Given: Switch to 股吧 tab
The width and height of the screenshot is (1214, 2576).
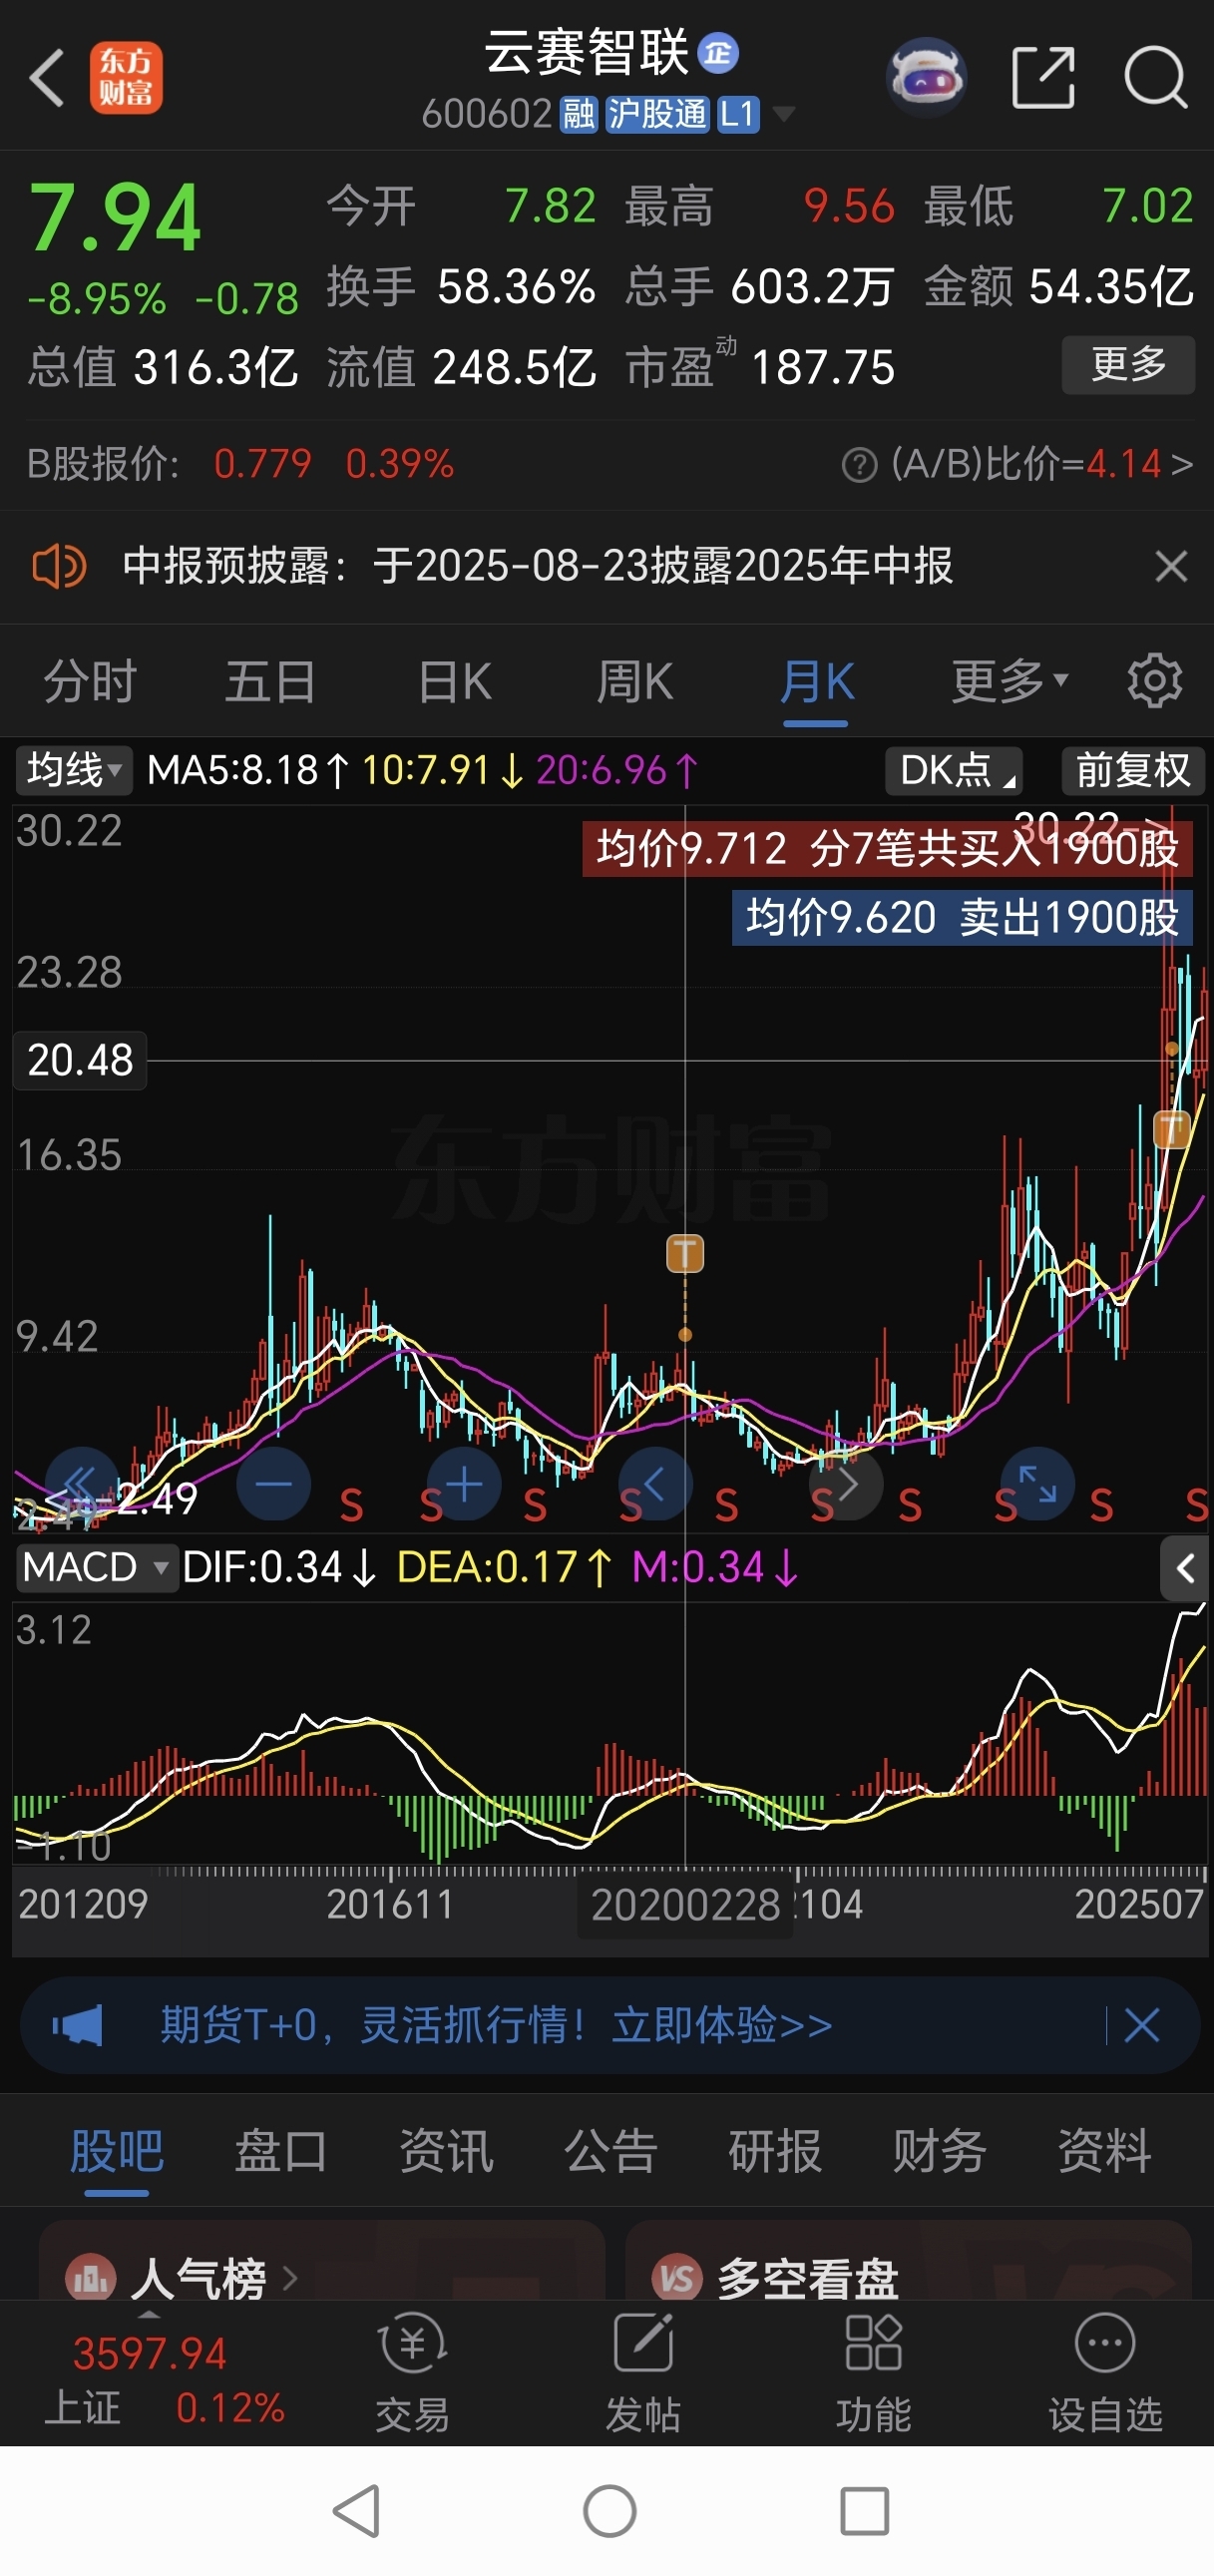Looking at the screenshot, I should (x=117, y=2150).
